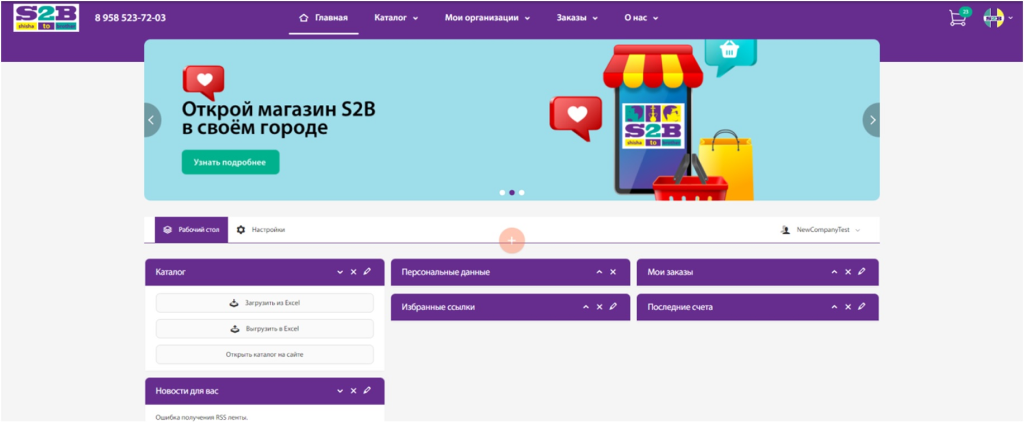Viewport: 1024px width, 423px height.
Task: Open the Мои организации dropdown menu
Action: (x=487, y=18)
